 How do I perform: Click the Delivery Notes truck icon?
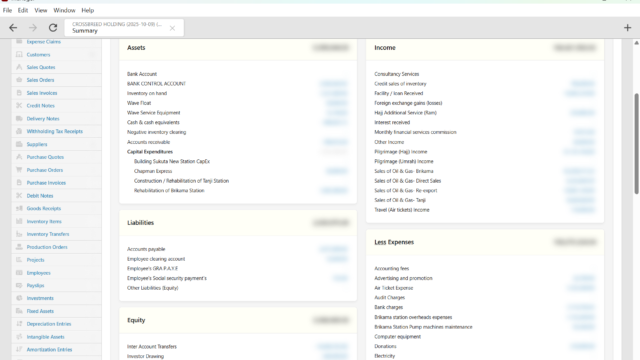point(19,118)
